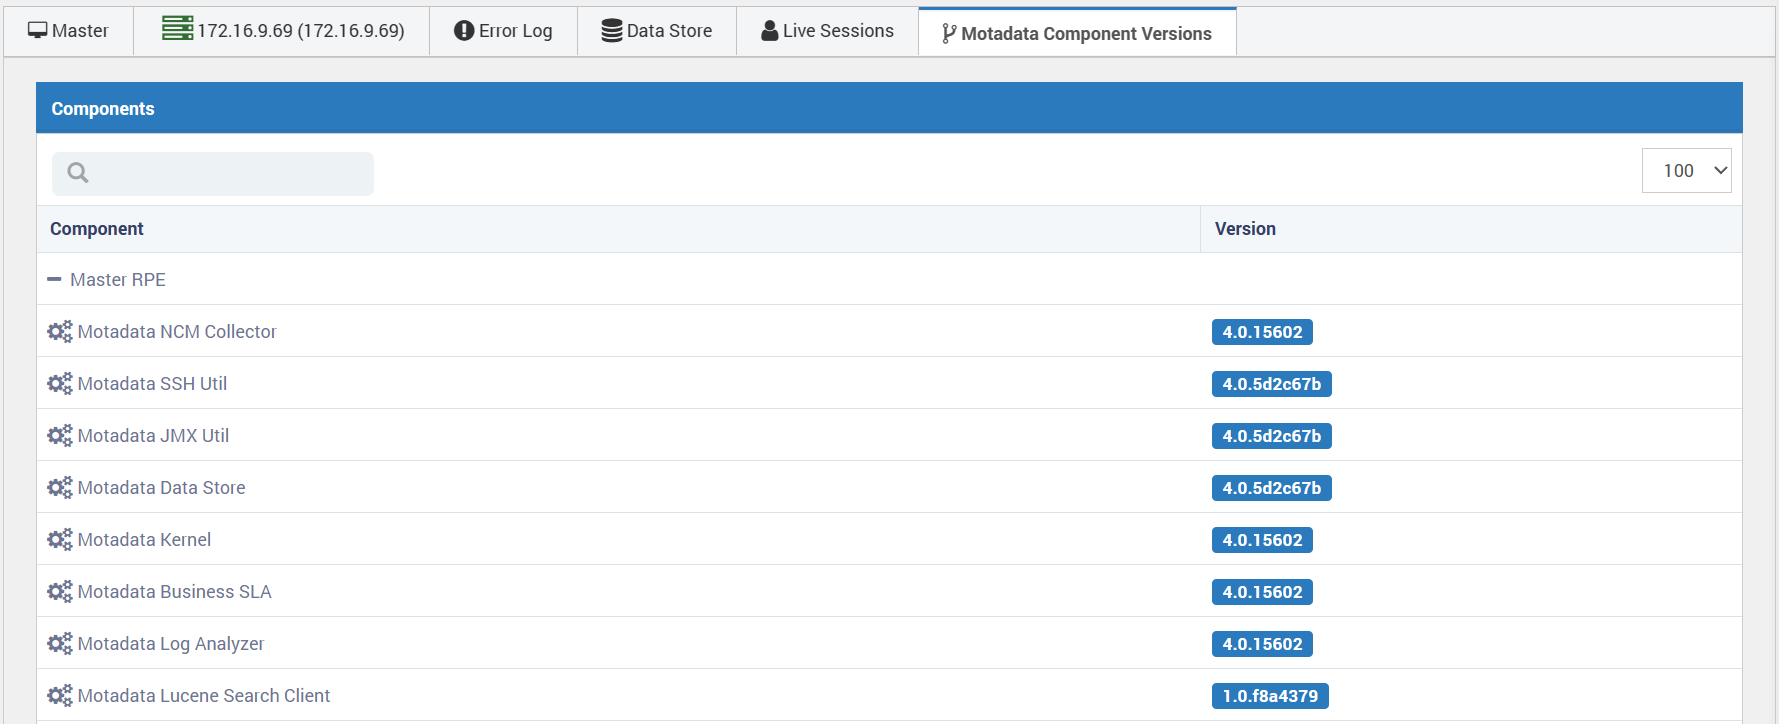Click Data Store version badge 4.0.5d2c67b
This screenshot has height=724, width=1779.
pyautogui.click(x=1271, y=488)
